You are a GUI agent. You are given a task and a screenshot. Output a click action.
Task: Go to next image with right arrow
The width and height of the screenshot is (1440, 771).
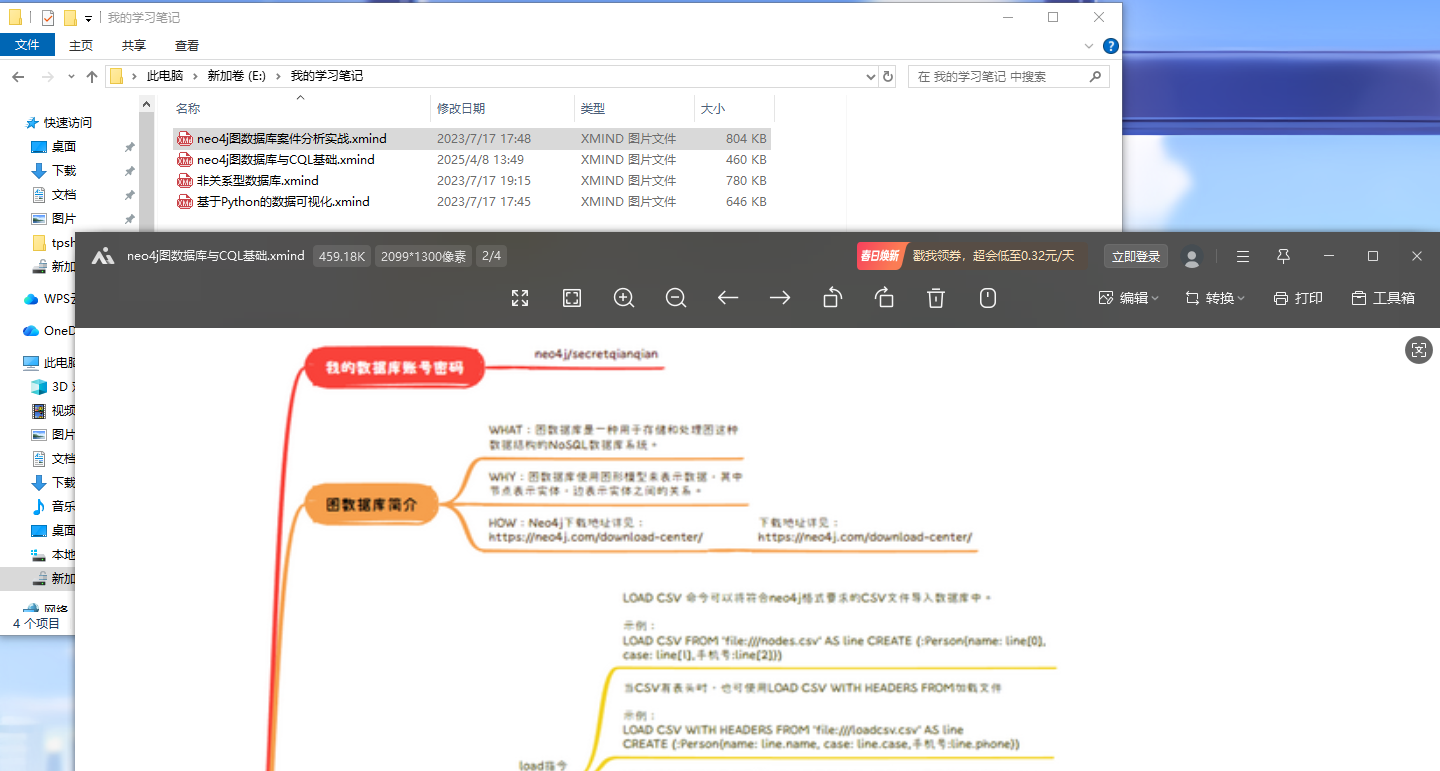coord(780,298)
